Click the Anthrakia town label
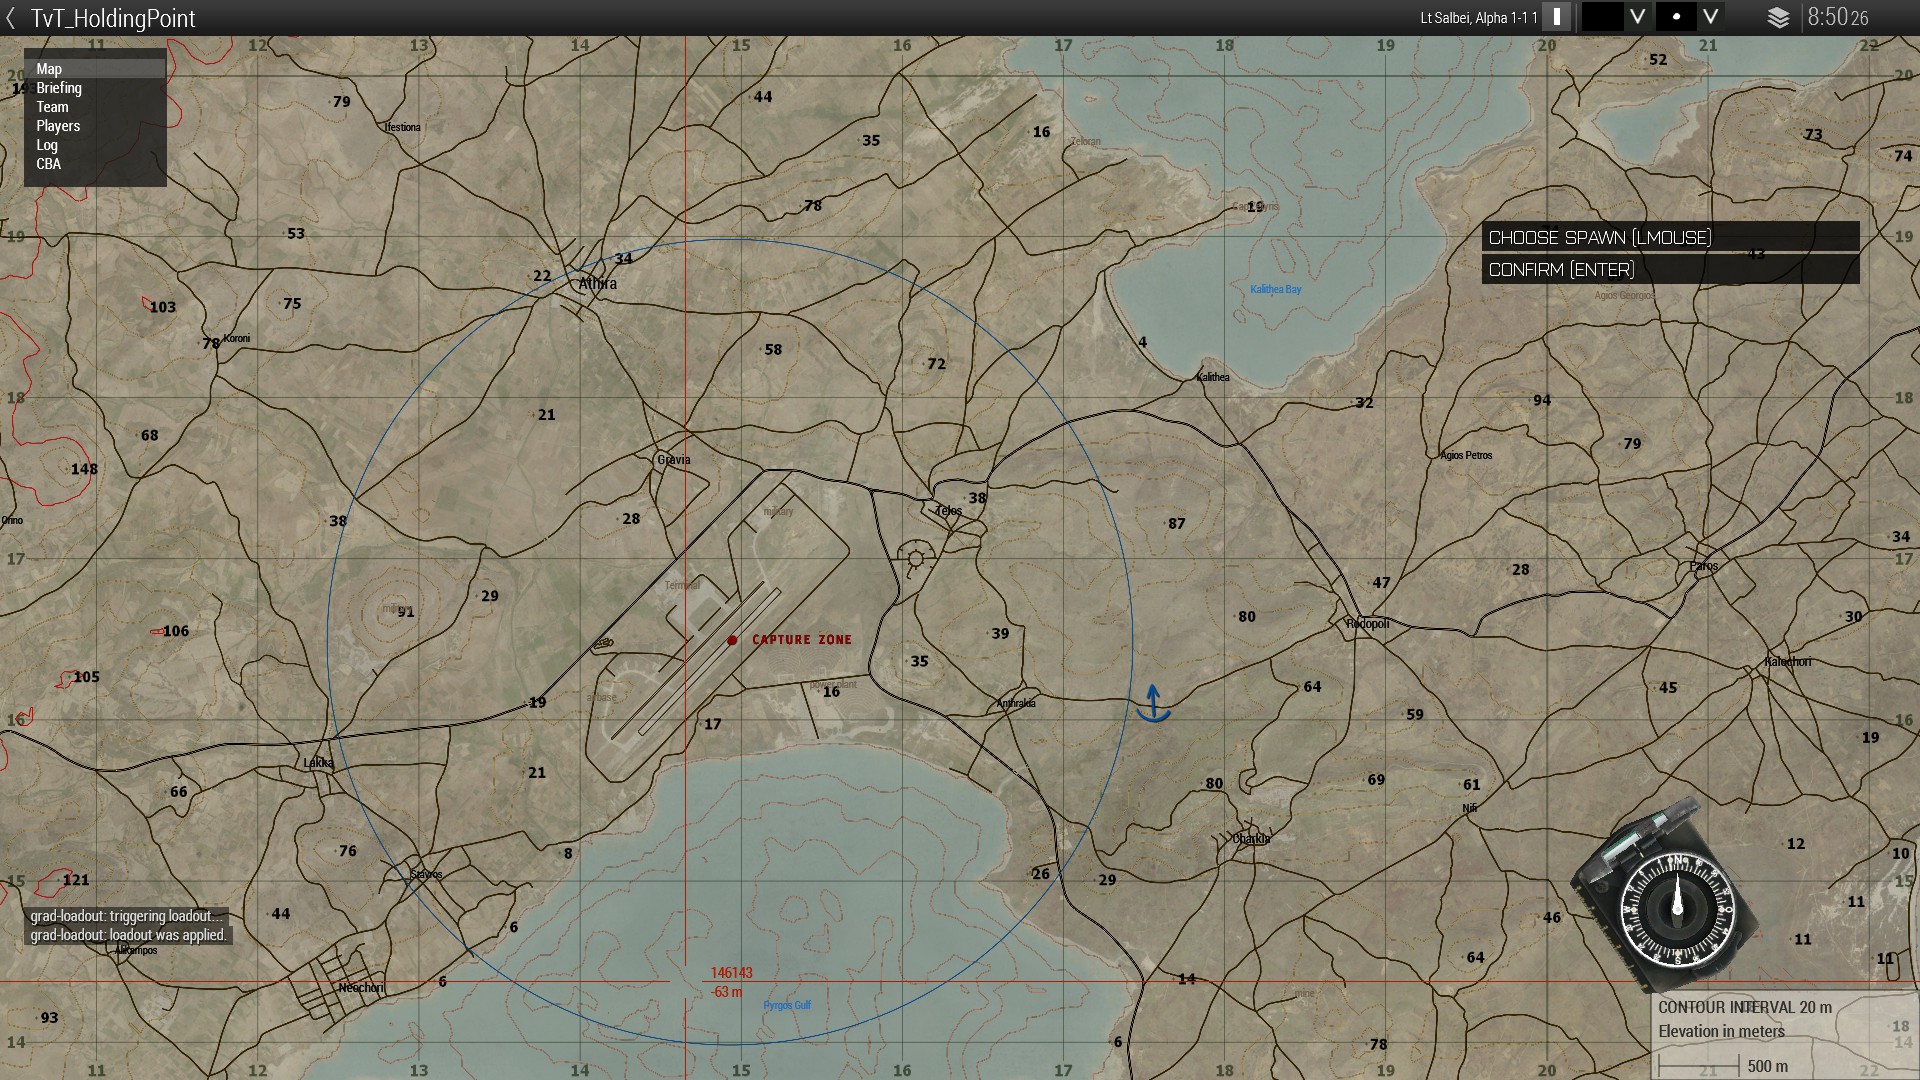 (1016, 704)
